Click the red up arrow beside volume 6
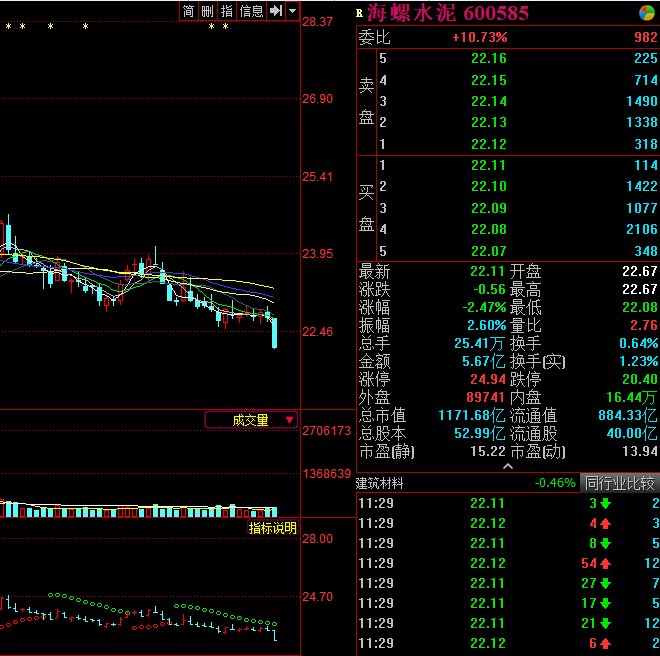 click(x=605, y=643)
